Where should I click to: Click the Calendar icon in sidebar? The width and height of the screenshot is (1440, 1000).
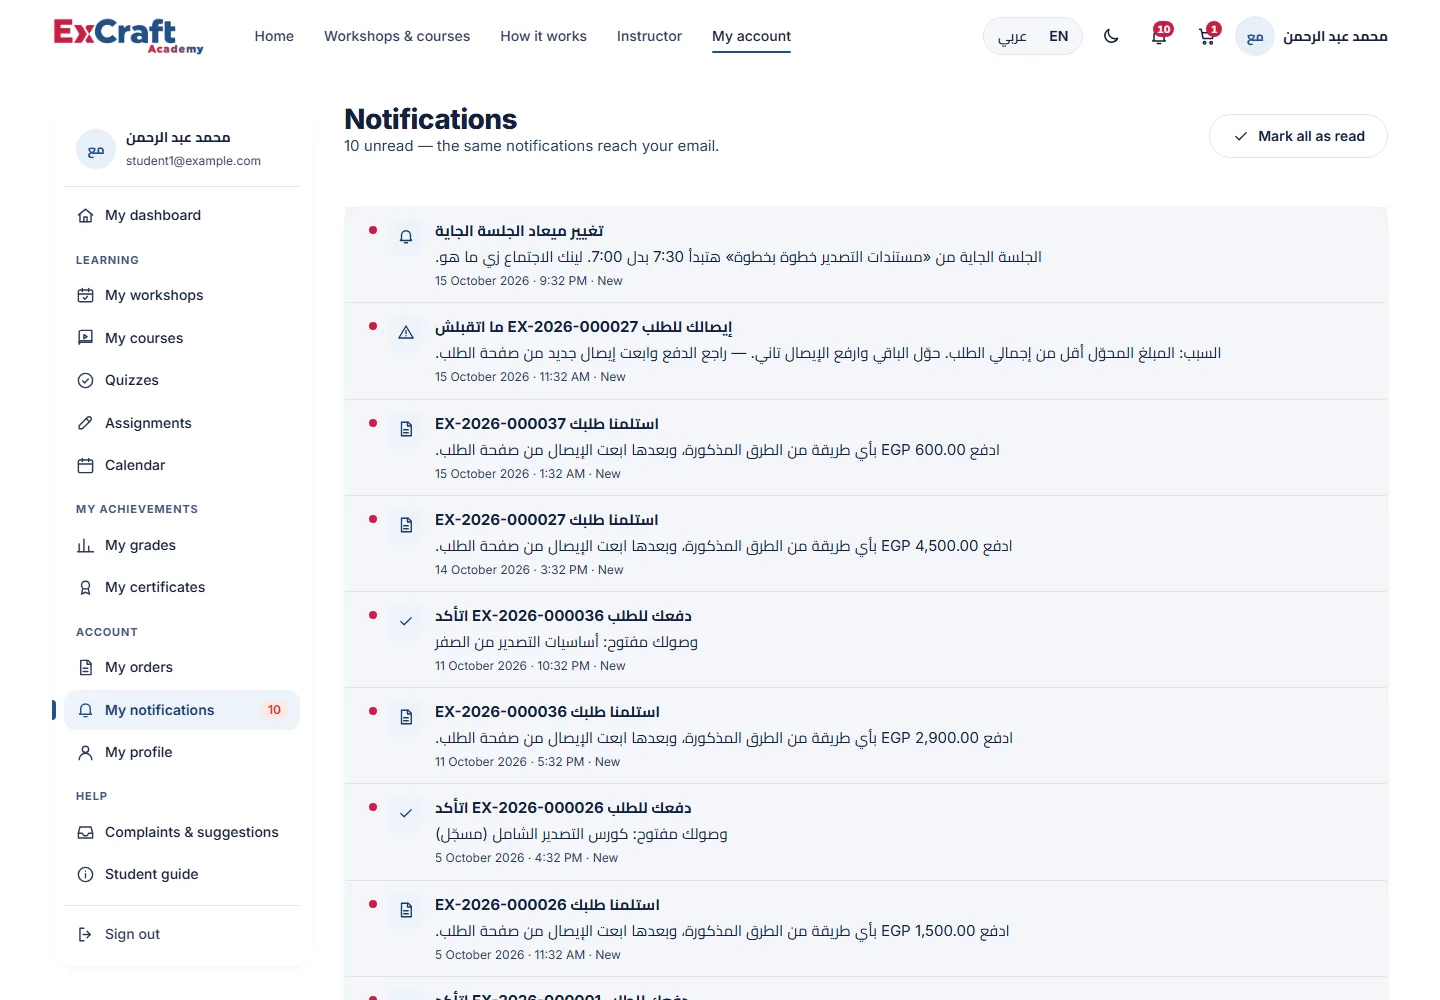[x=85, y=465]
